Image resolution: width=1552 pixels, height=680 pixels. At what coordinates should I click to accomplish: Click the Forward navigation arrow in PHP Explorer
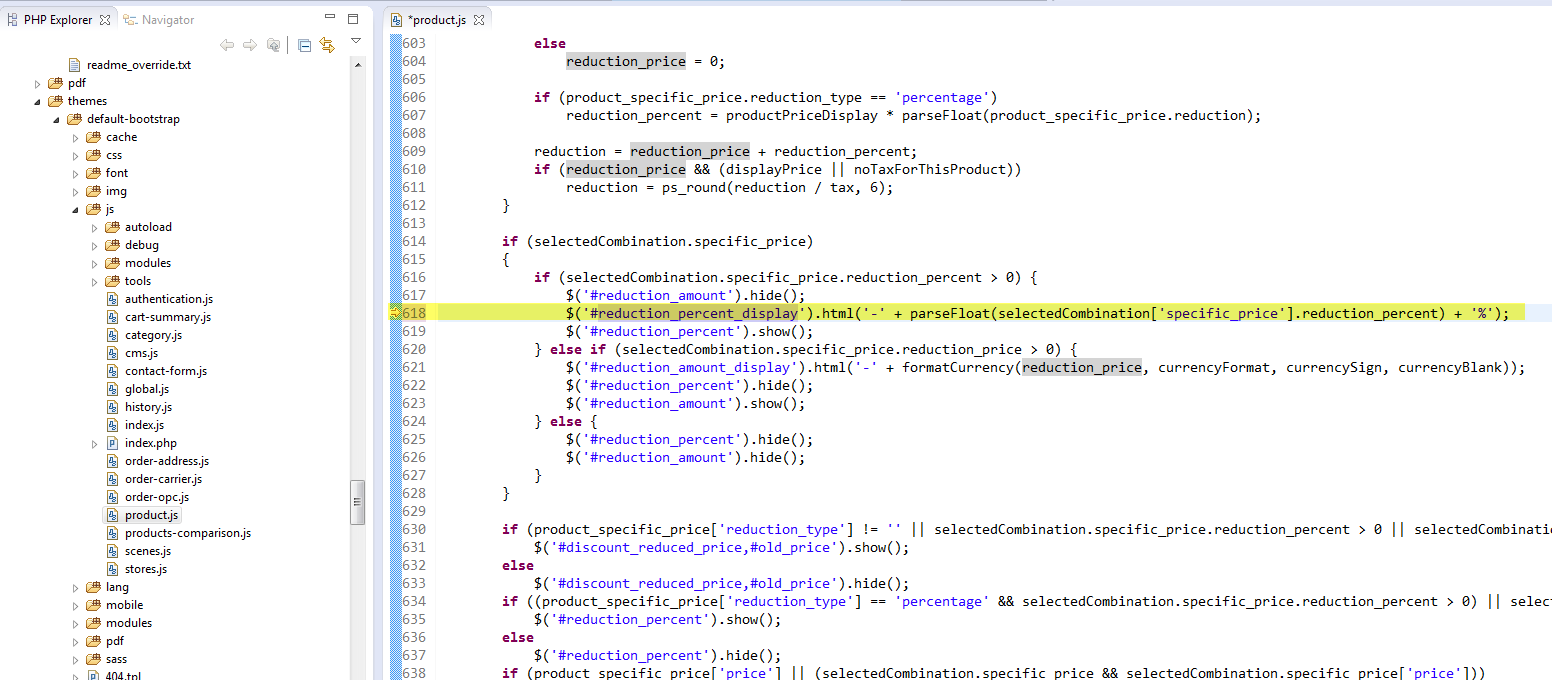pos(249,45)
